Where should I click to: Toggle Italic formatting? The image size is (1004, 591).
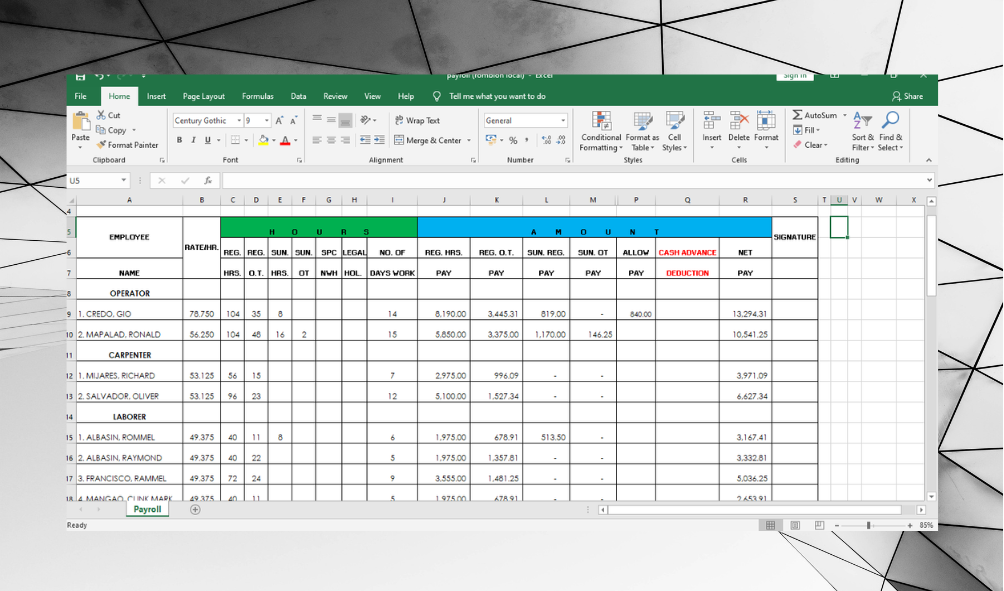coord(193,140)
